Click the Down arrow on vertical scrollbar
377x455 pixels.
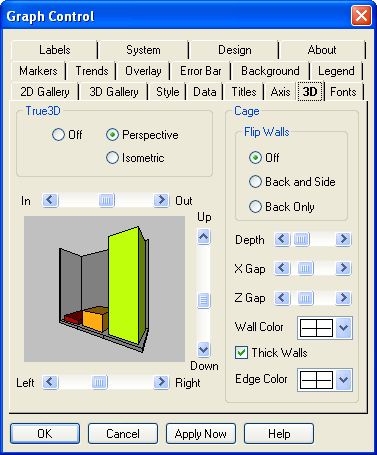pyautogui.click(x=203, y=350)
